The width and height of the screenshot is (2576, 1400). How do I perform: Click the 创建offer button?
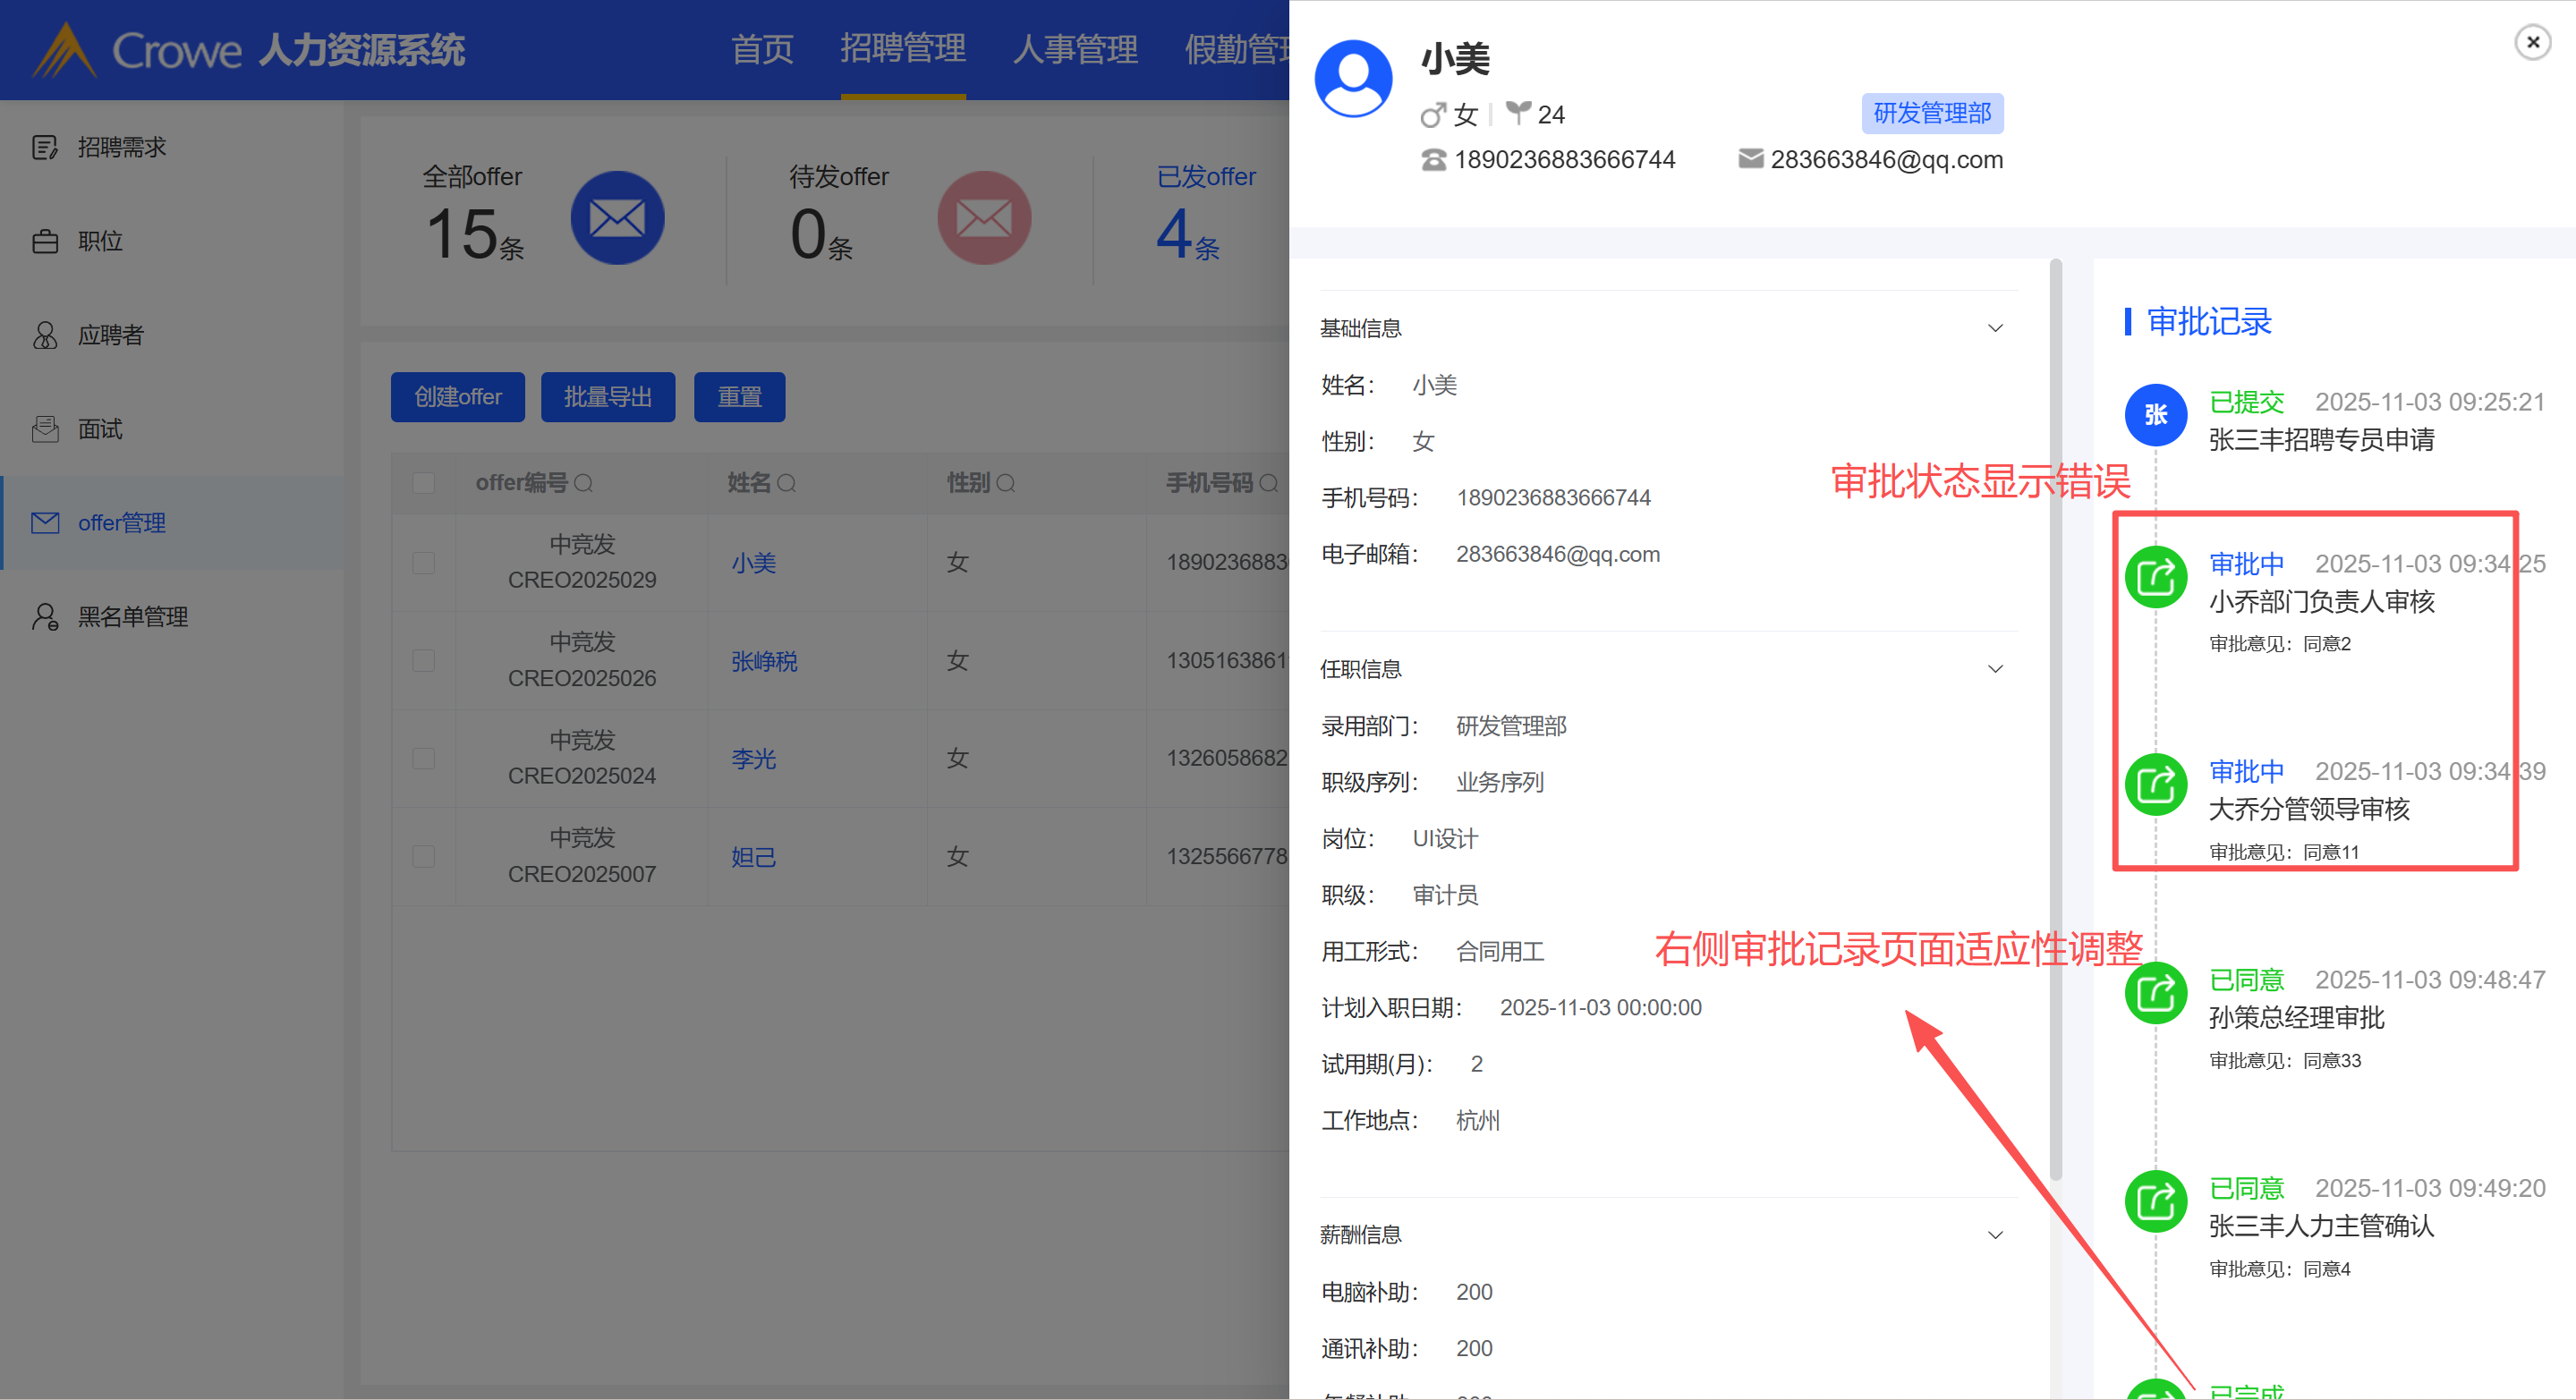[x=458, y=397]
